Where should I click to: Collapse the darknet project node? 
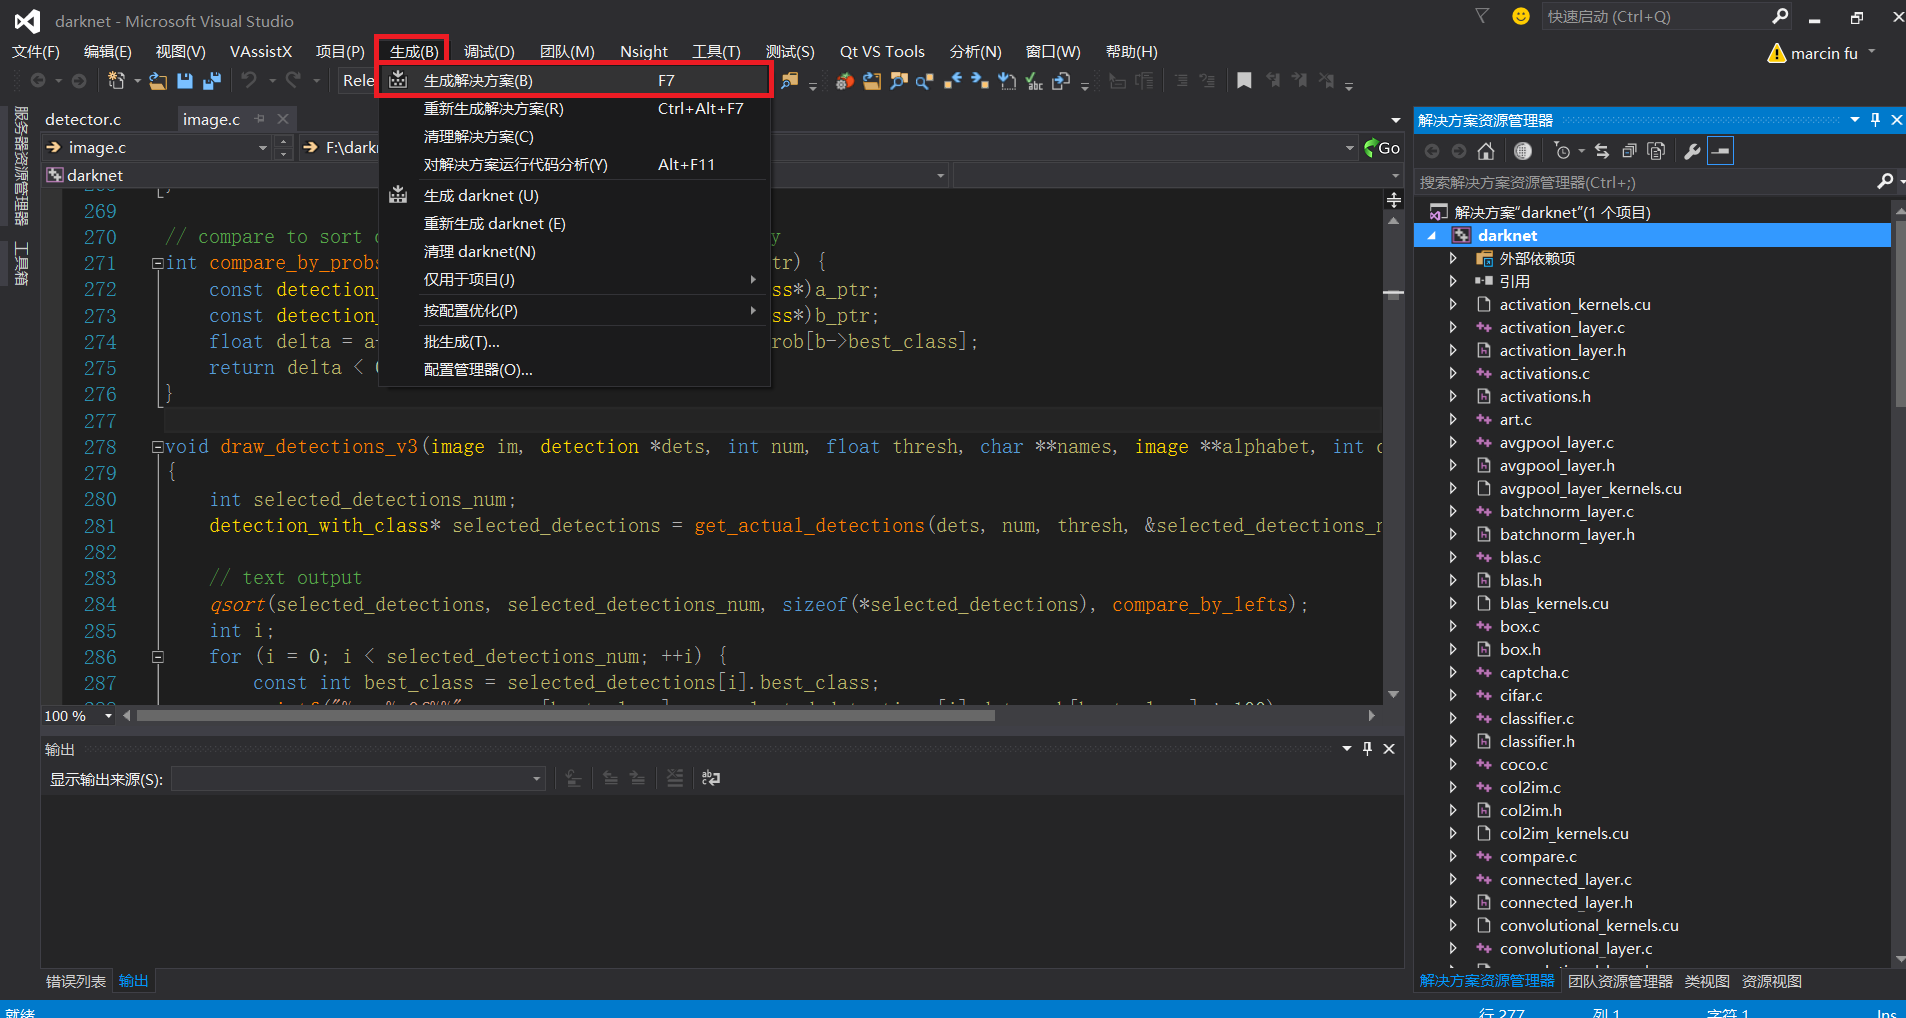point(1434,235)
